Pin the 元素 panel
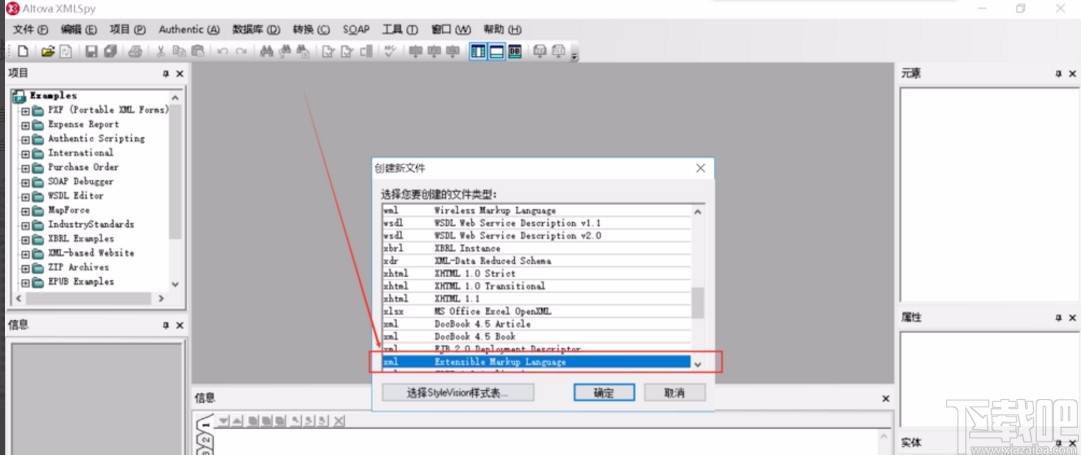 click(x=1059, y=74)
